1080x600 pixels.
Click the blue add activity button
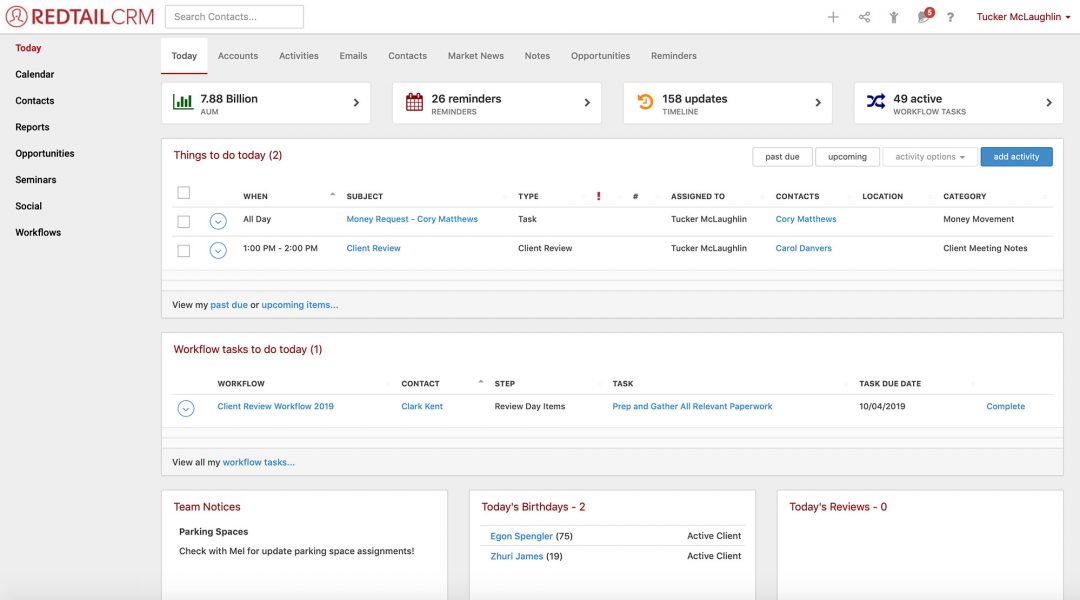(1016, 156)
